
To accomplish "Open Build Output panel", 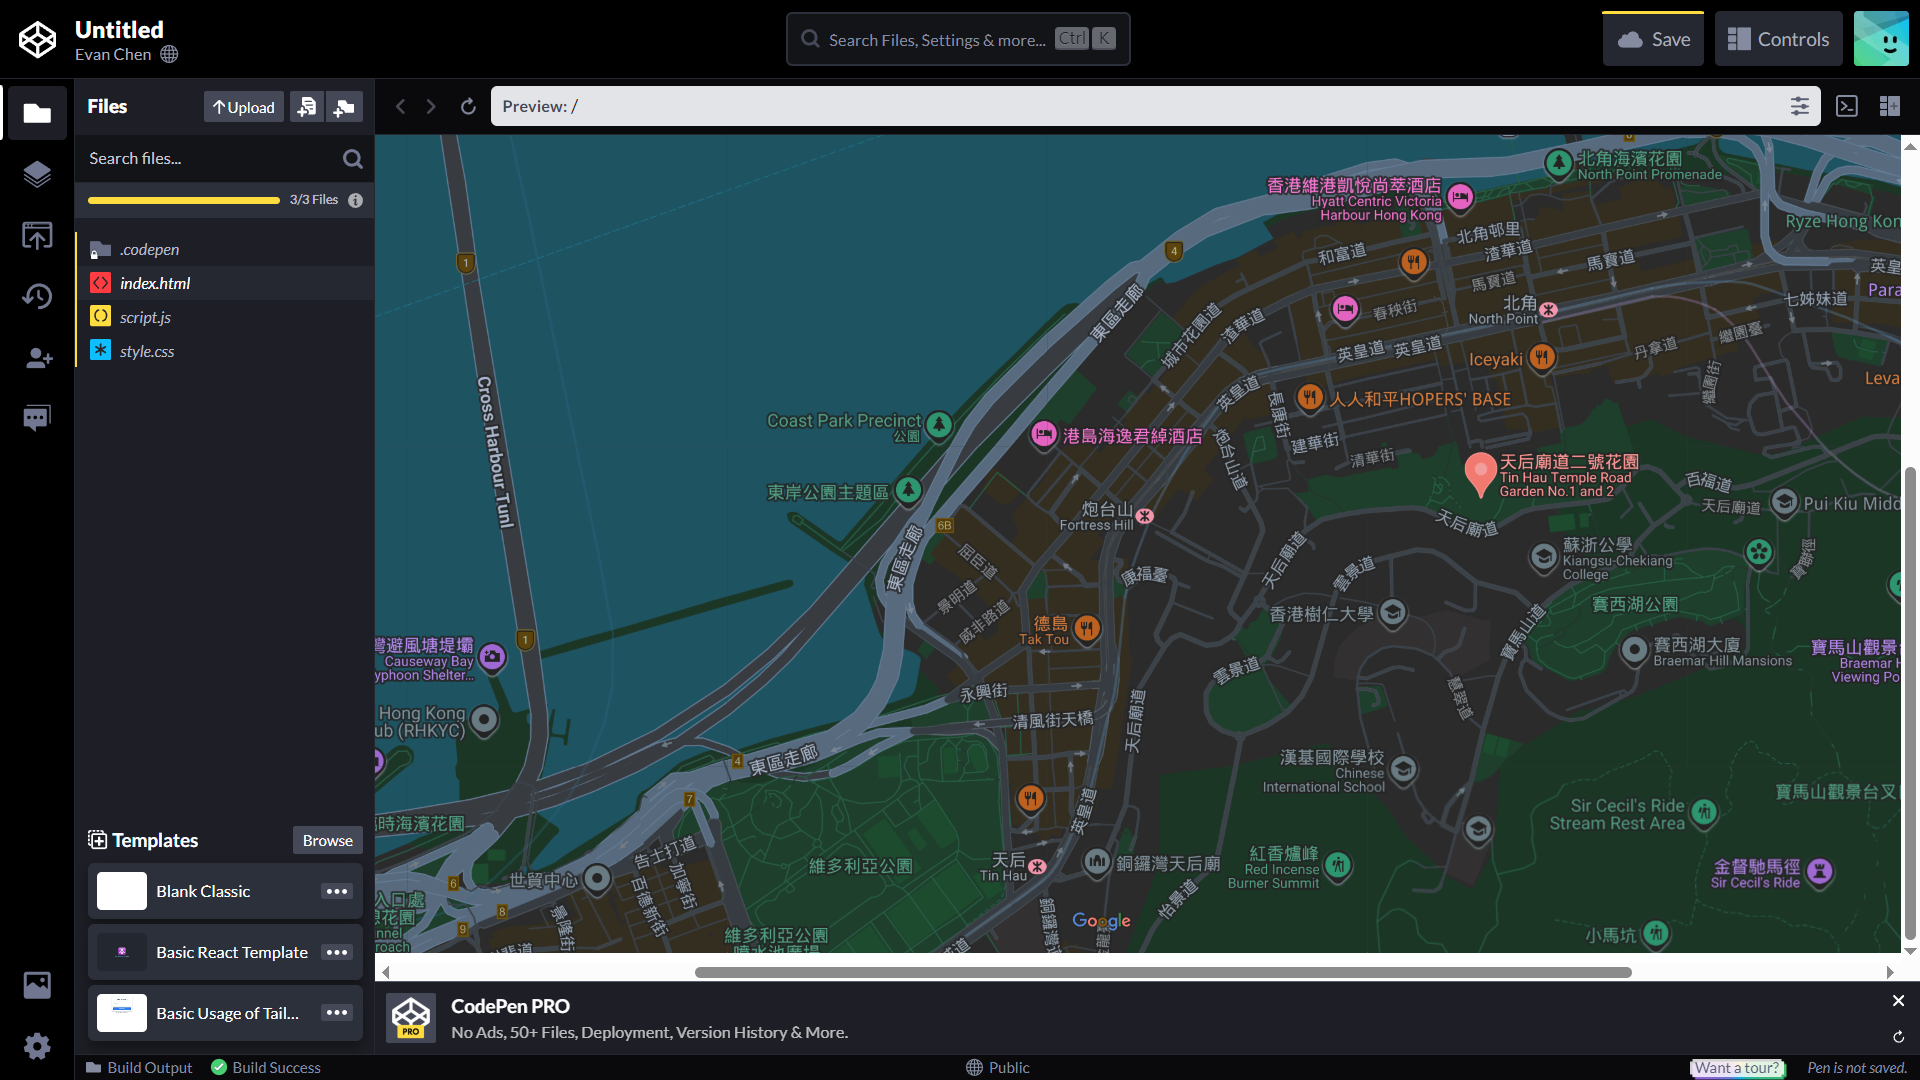I will coord(139,1068).
